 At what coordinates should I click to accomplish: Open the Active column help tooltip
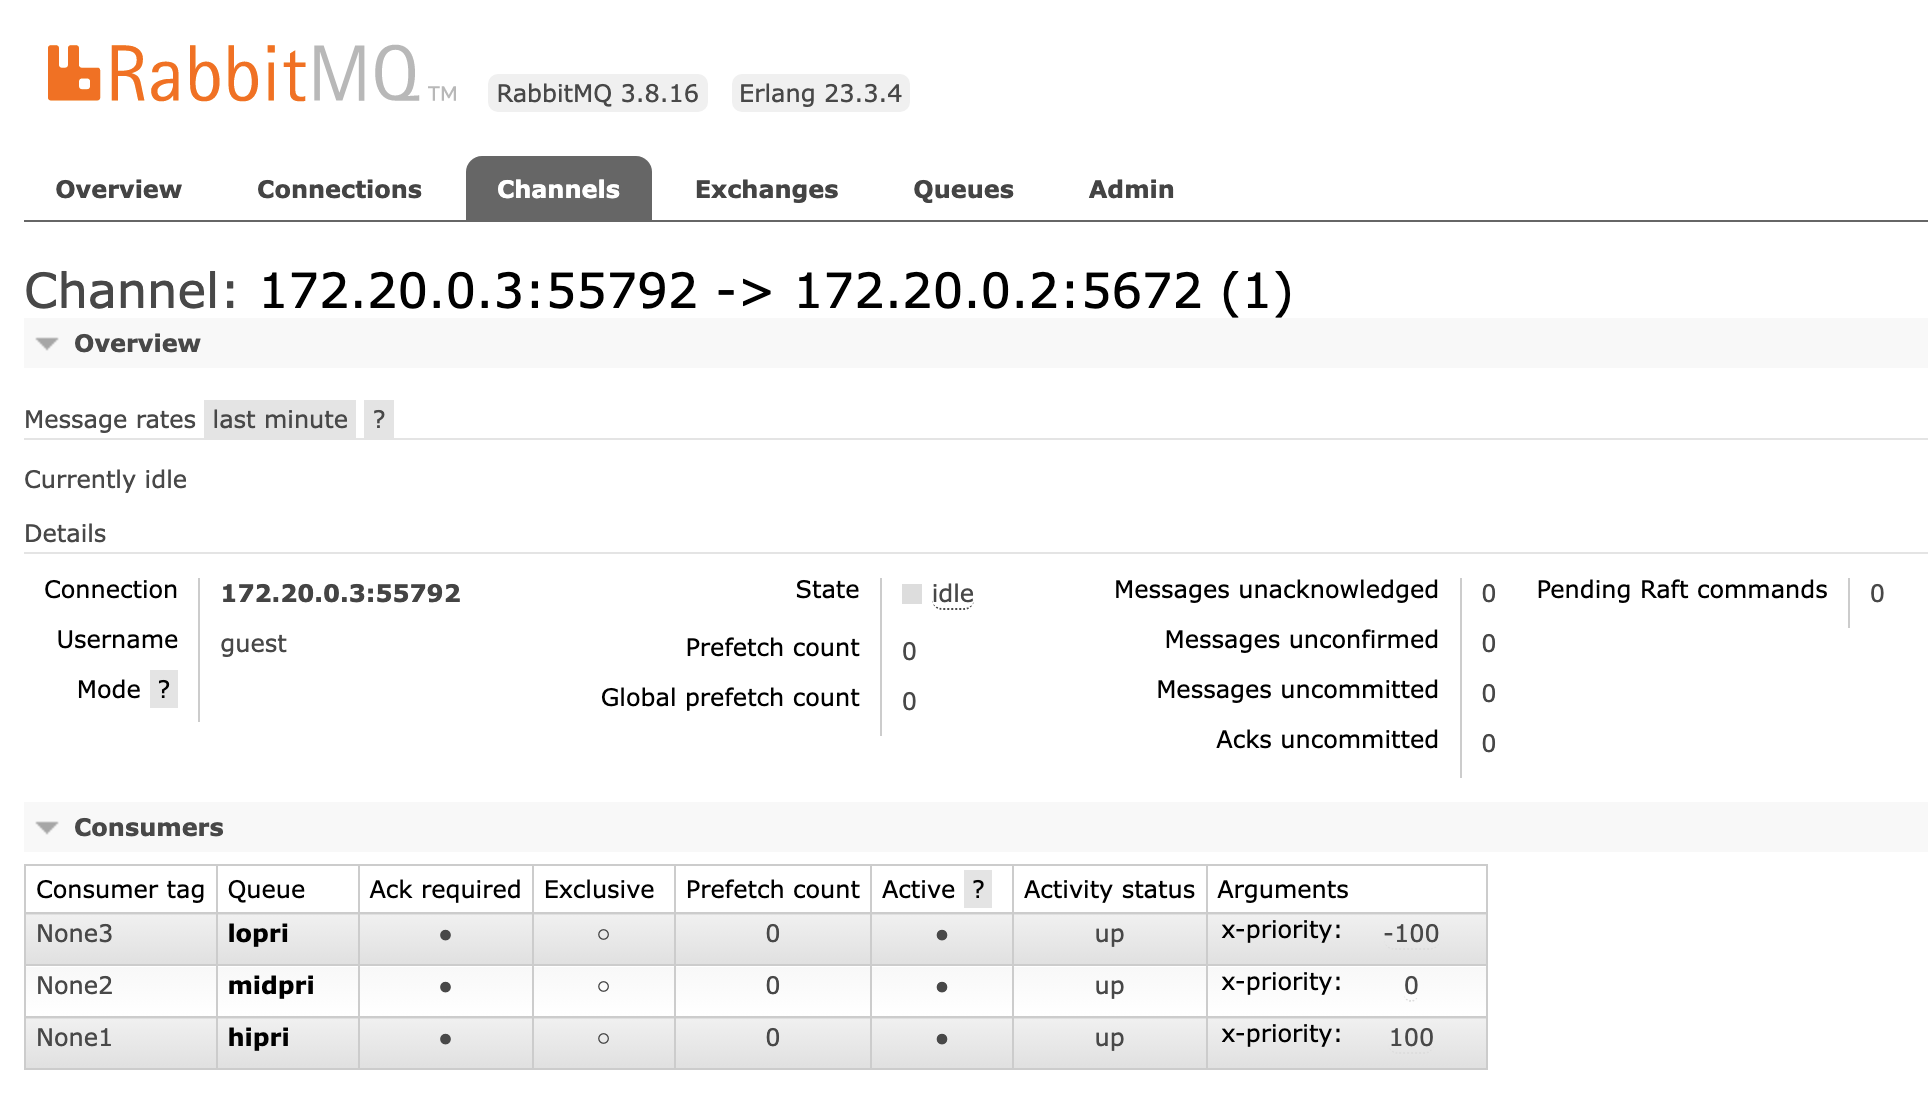pyautogui.click(x=978, y=888)
